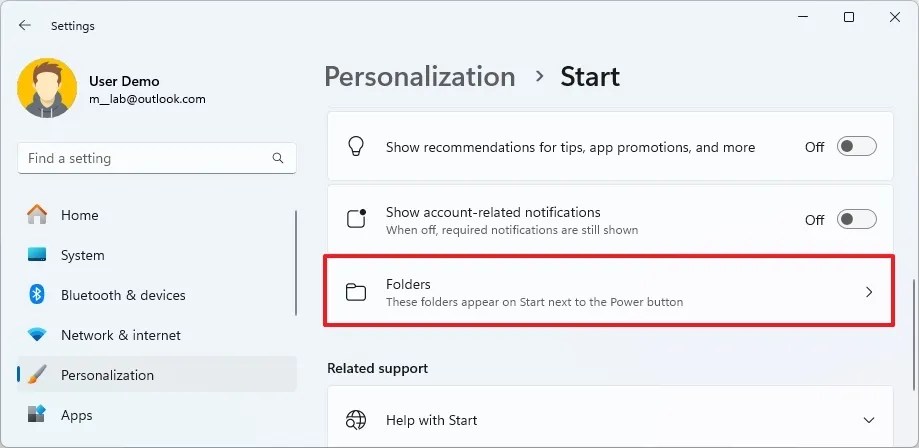Open the Home icon in sidebar
919x448 pixels.
37,215
